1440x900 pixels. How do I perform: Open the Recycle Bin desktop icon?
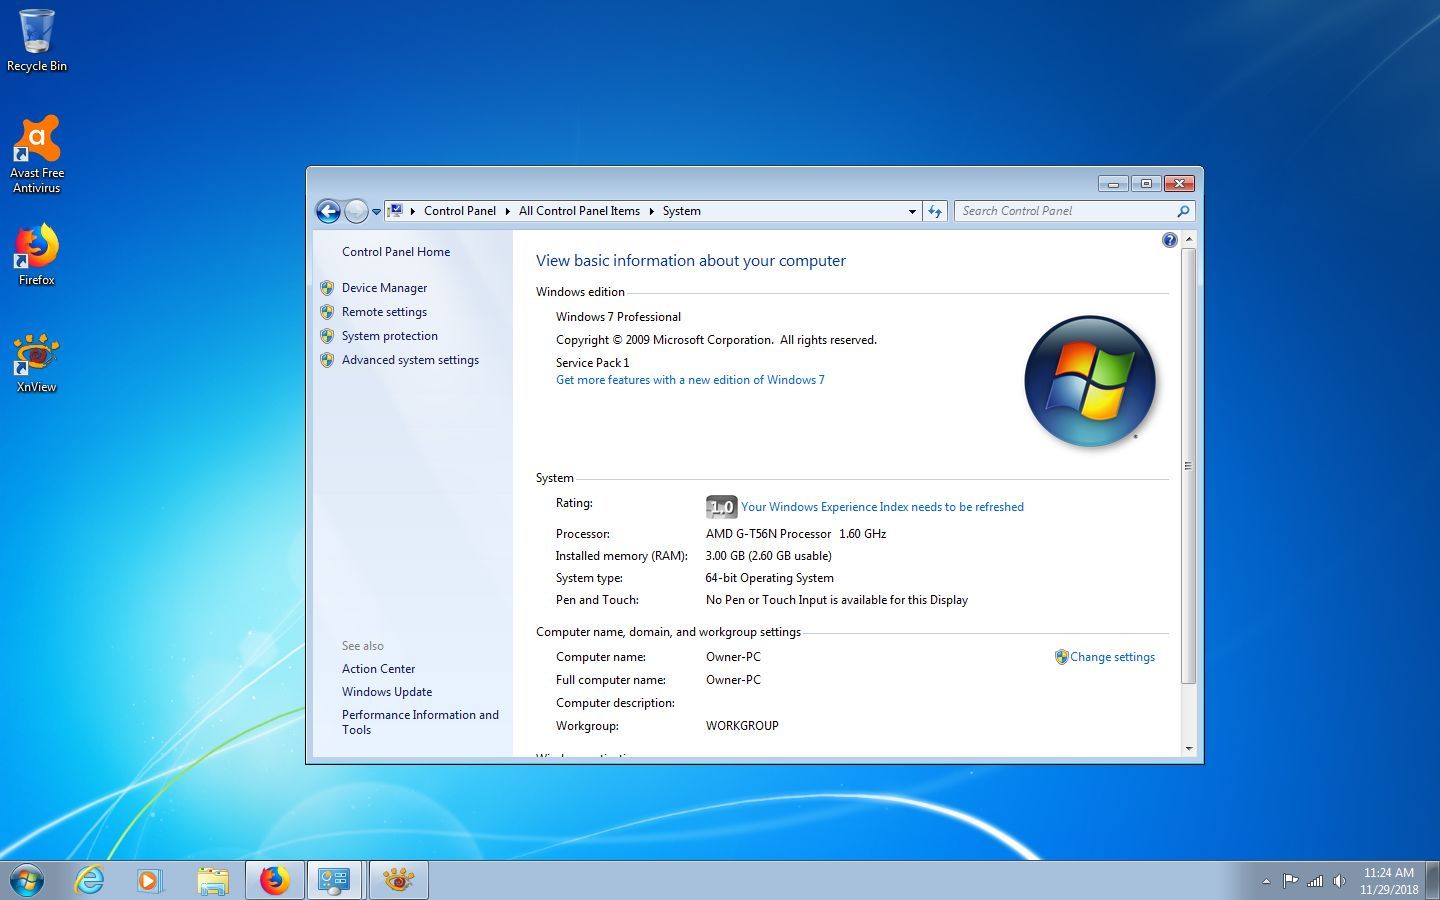37,41
